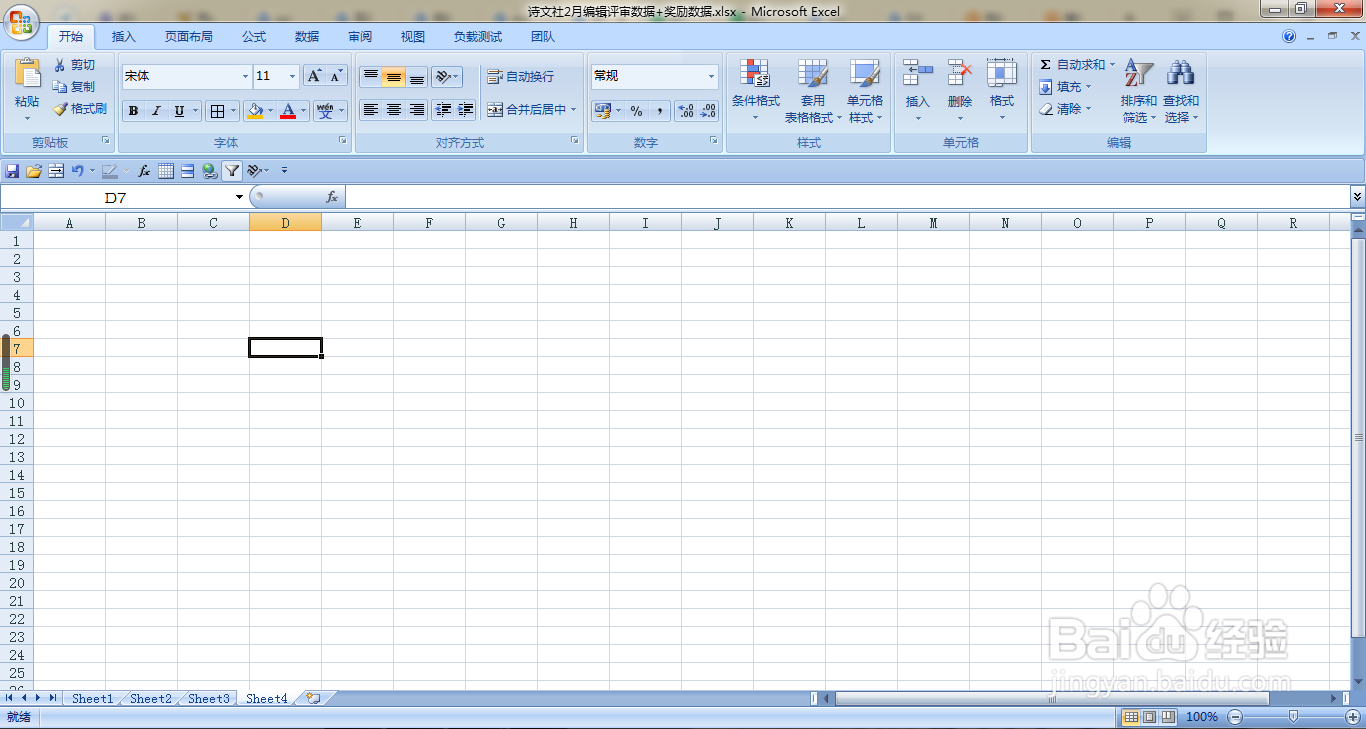Click the Office button logo
The height and width of the screenshot is (729, 1366).
point(22,22)
